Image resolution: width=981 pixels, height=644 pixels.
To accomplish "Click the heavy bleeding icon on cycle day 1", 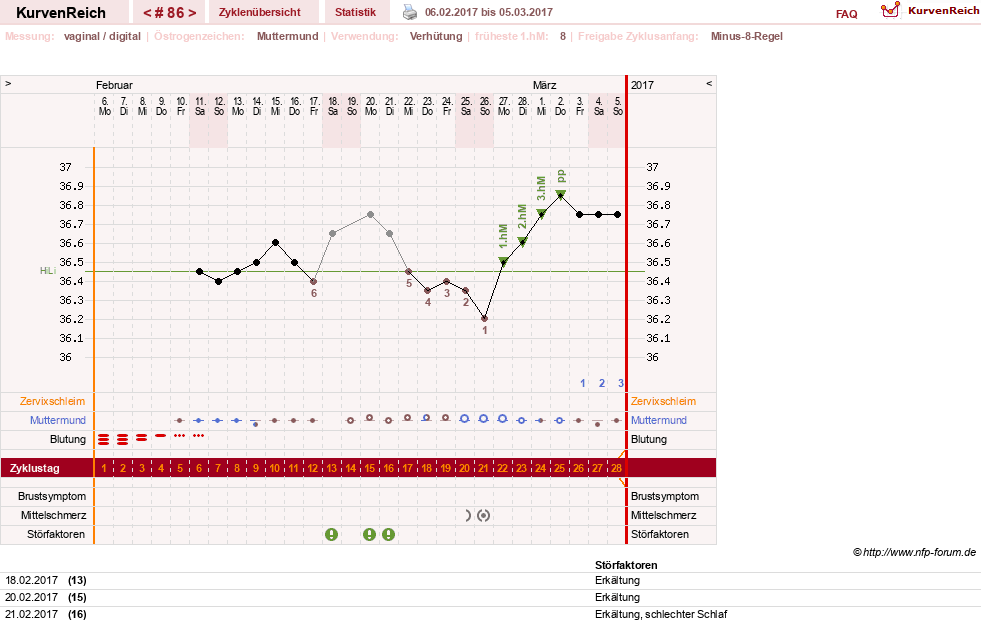I will [x=104, y=439].
